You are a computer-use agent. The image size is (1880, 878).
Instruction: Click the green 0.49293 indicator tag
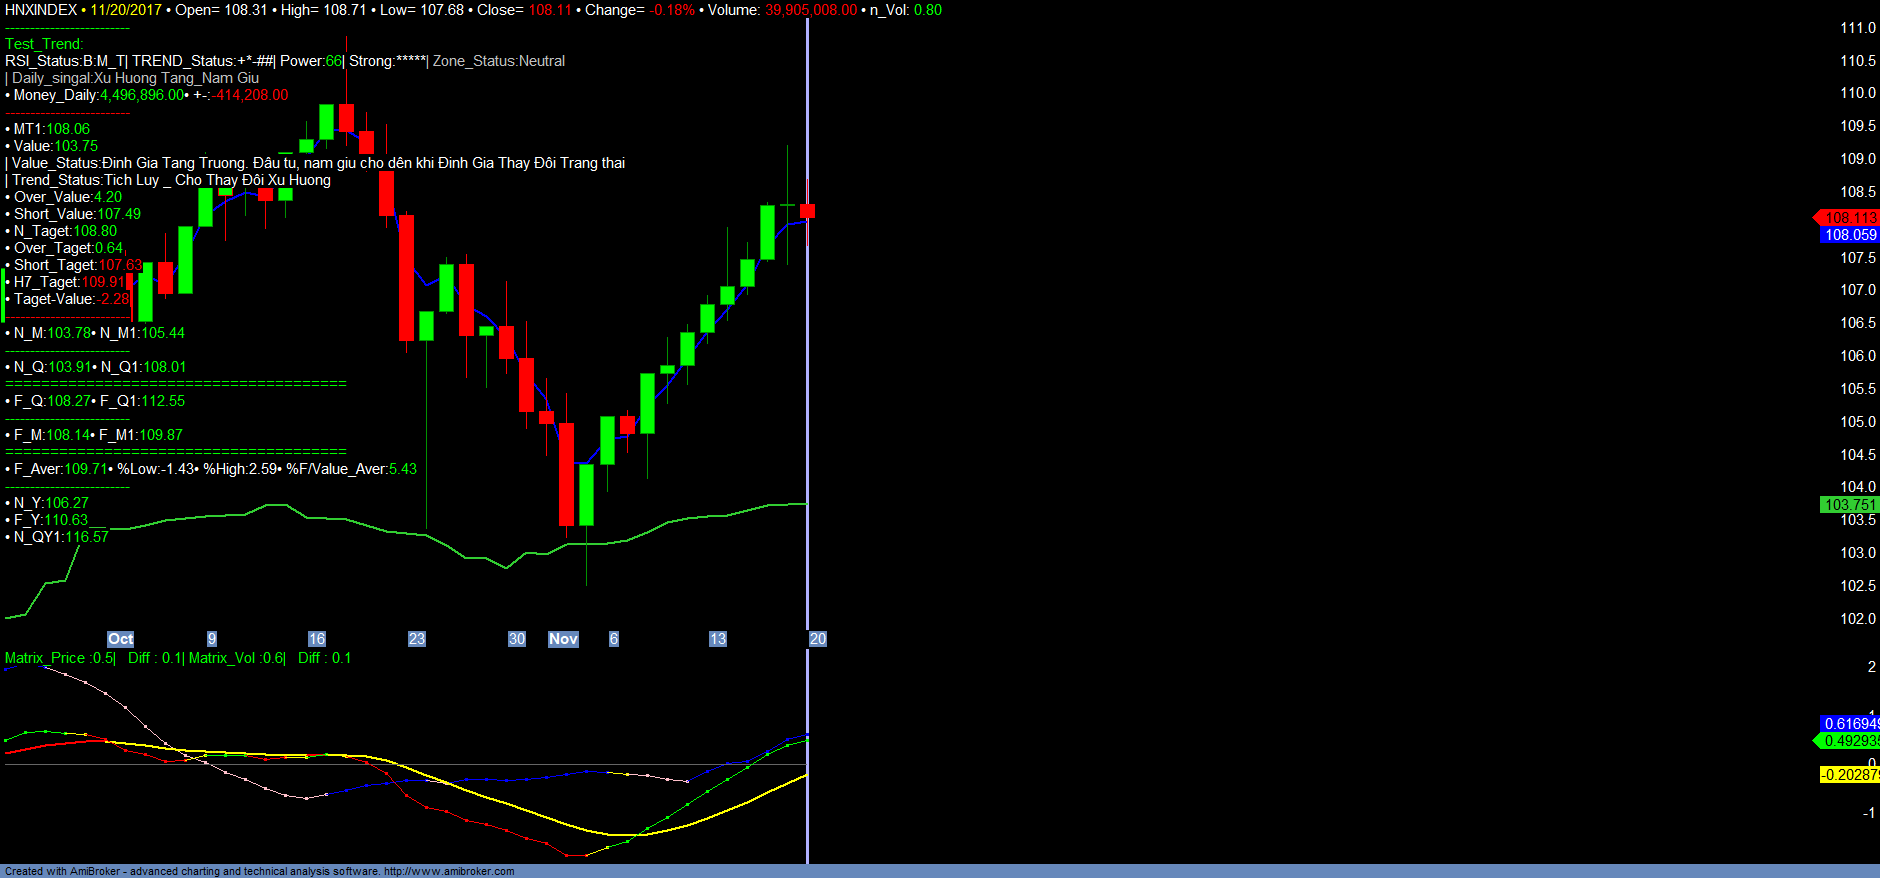click(x=1849, y=741)
